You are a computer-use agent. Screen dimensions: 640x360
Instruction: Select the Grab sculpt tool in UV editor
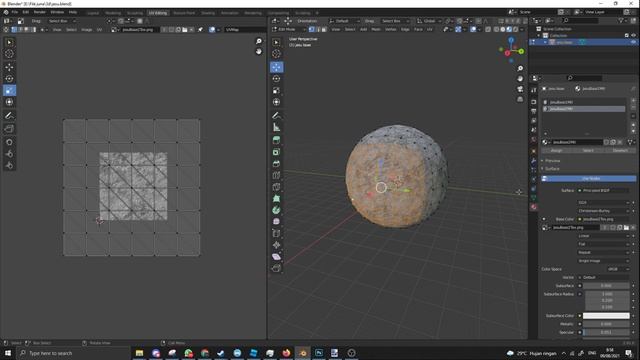tap(9, 142)
